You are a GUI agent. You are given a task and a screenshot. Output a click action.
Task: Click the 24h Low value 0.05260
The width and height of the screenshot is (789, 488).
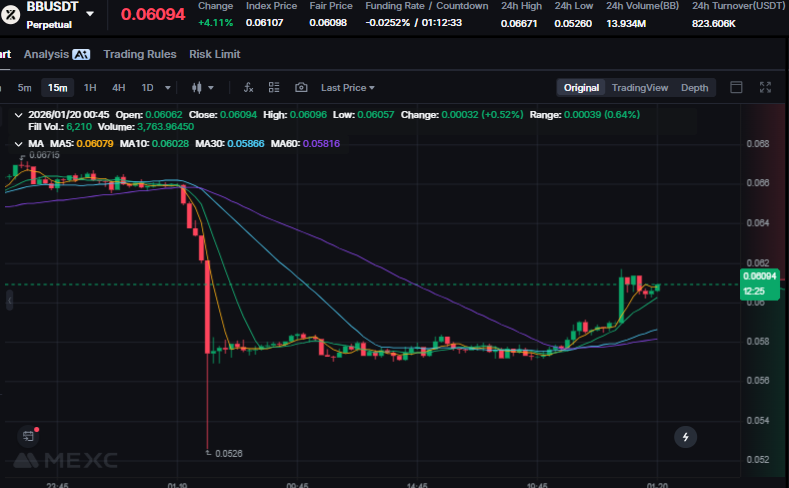coord(573,24)
